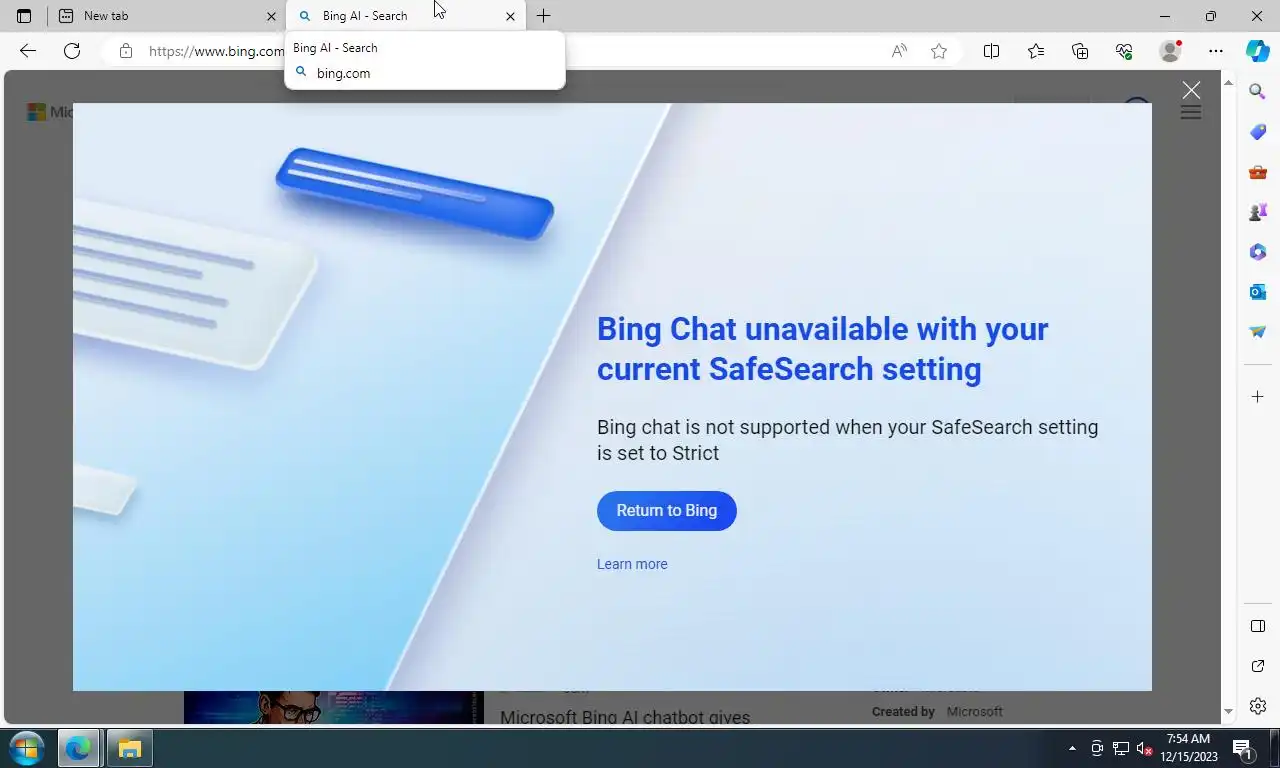The image size is (1280, 768).
Task: Customize sidebar with plus icon
Action: point(1258,397)
